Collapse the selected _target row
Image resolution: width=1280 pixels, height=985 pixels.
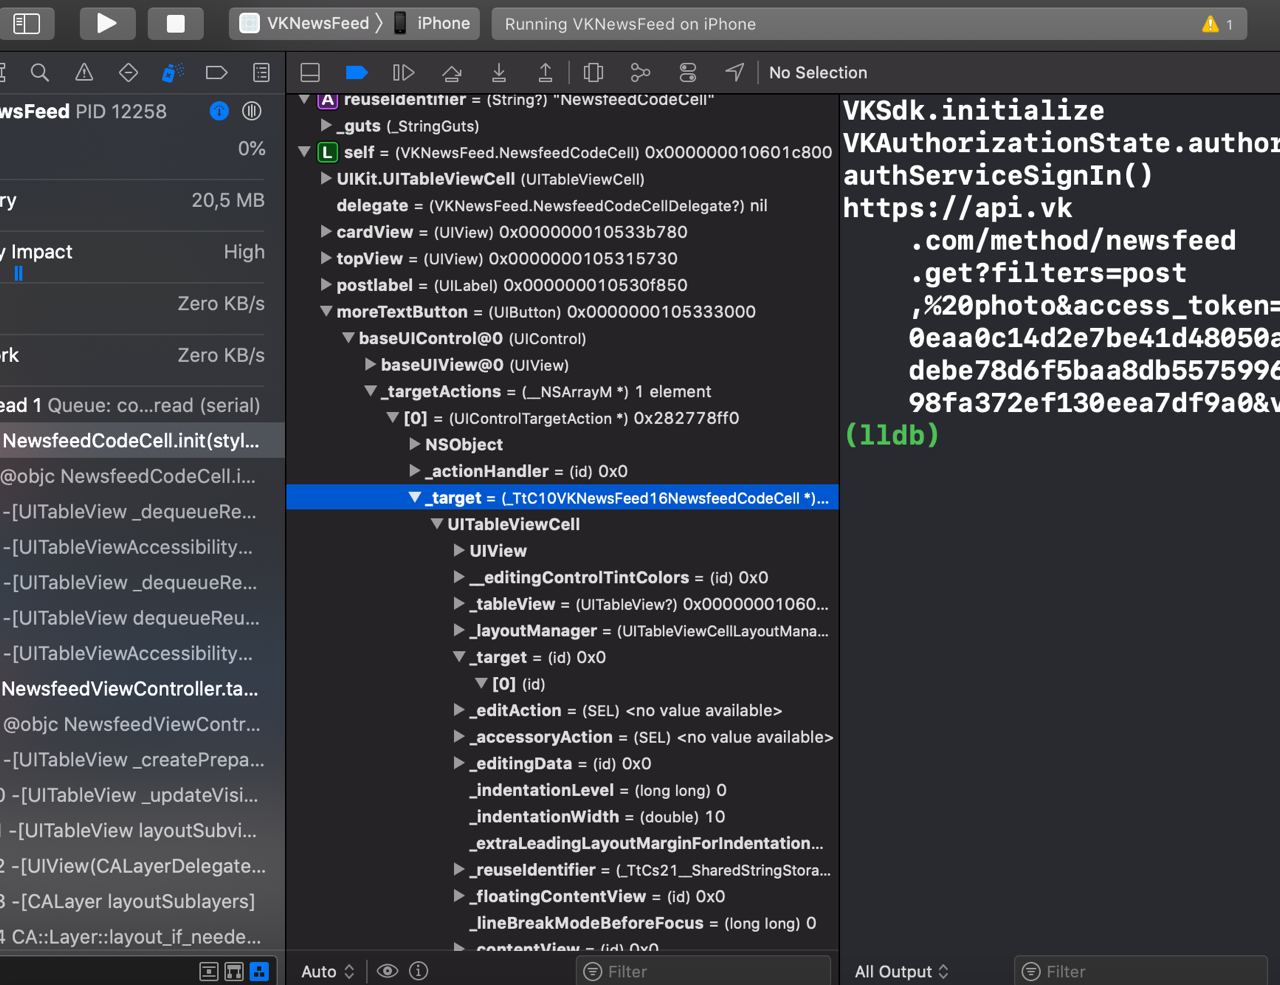click(415, 497)
